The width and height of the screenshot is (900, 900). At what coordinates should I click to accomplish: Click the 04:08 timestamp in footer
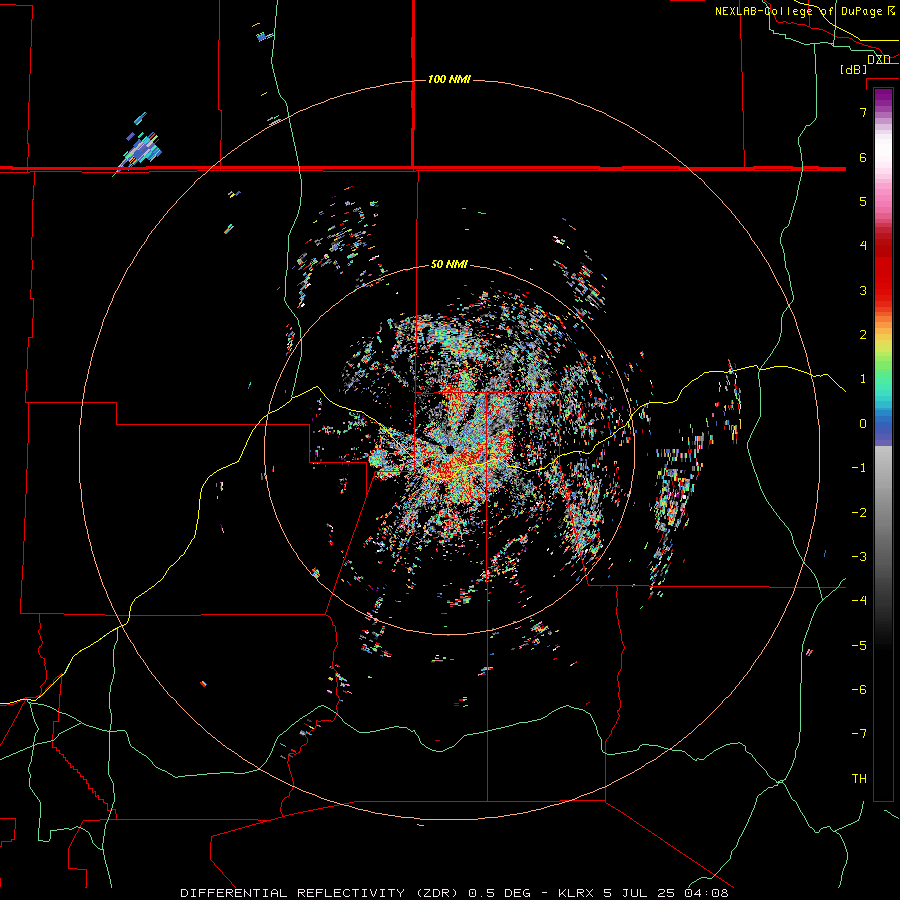click(706, 893)
